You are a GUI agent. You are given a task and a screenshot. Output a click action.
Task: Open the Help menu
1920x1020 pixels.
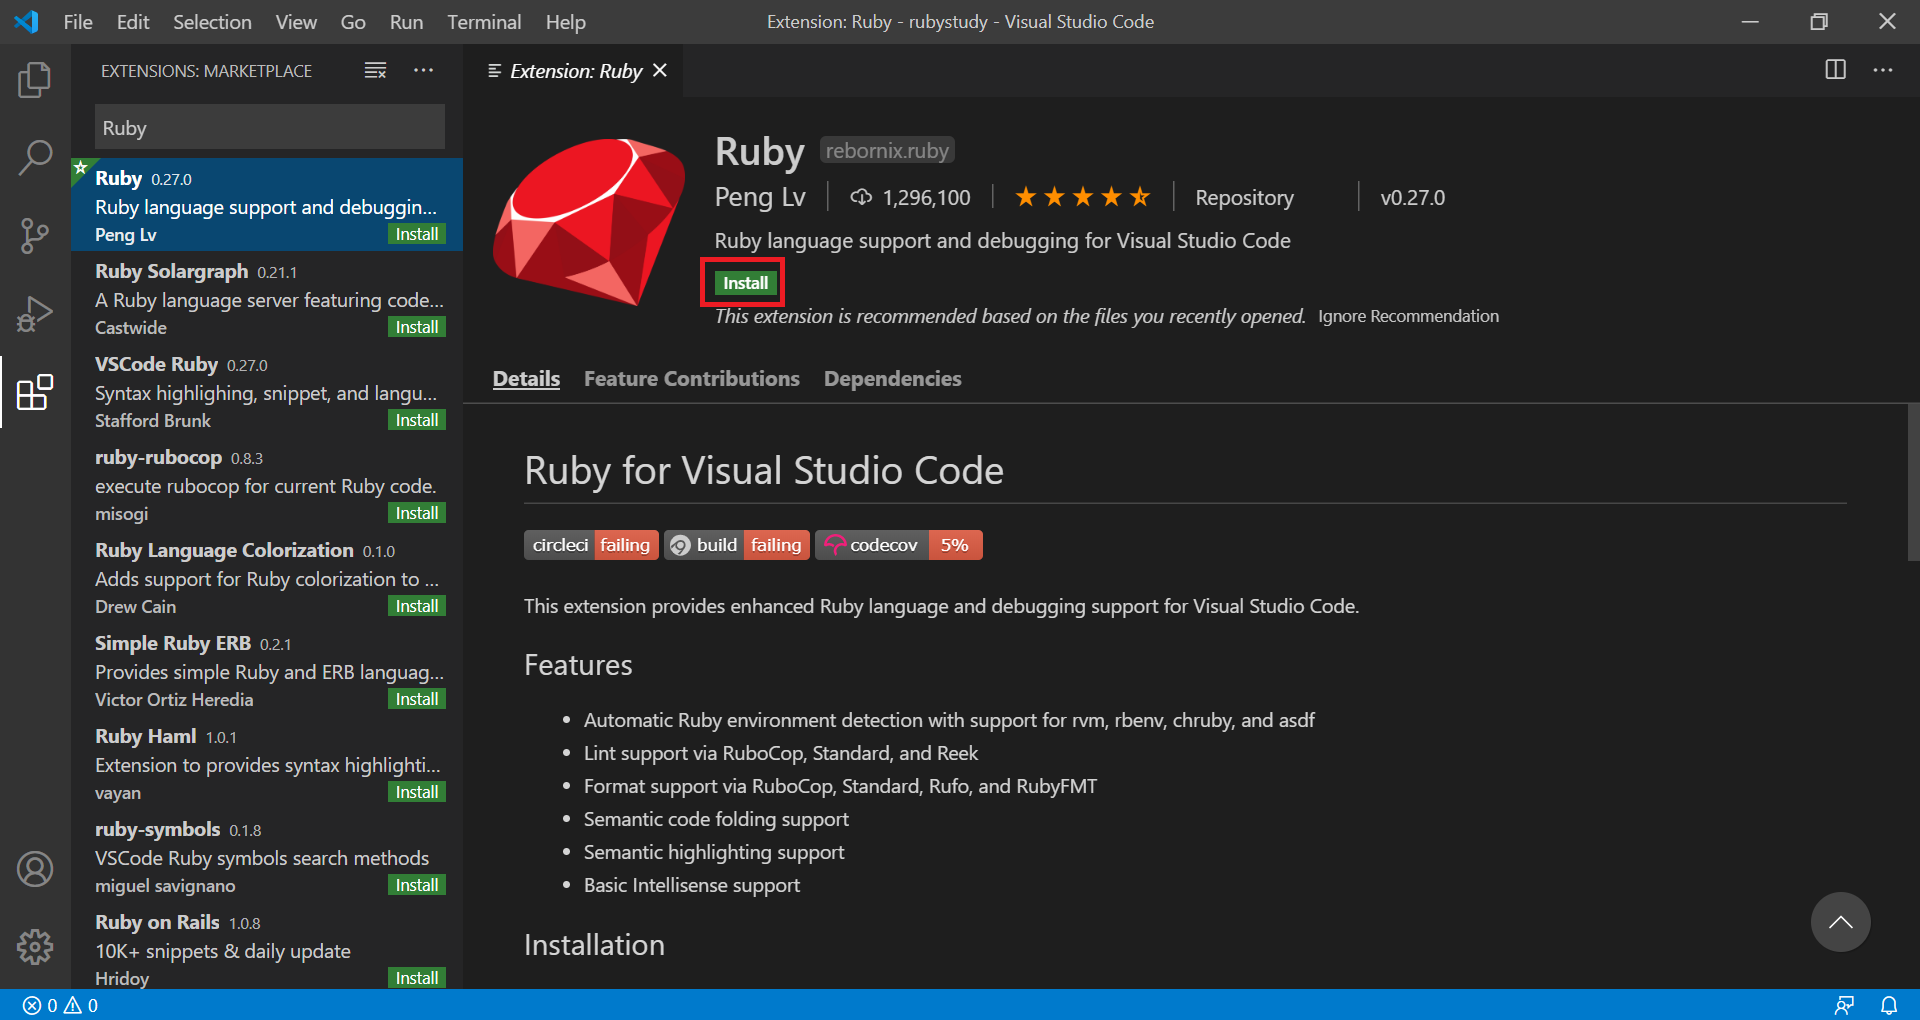pos(565,22)
